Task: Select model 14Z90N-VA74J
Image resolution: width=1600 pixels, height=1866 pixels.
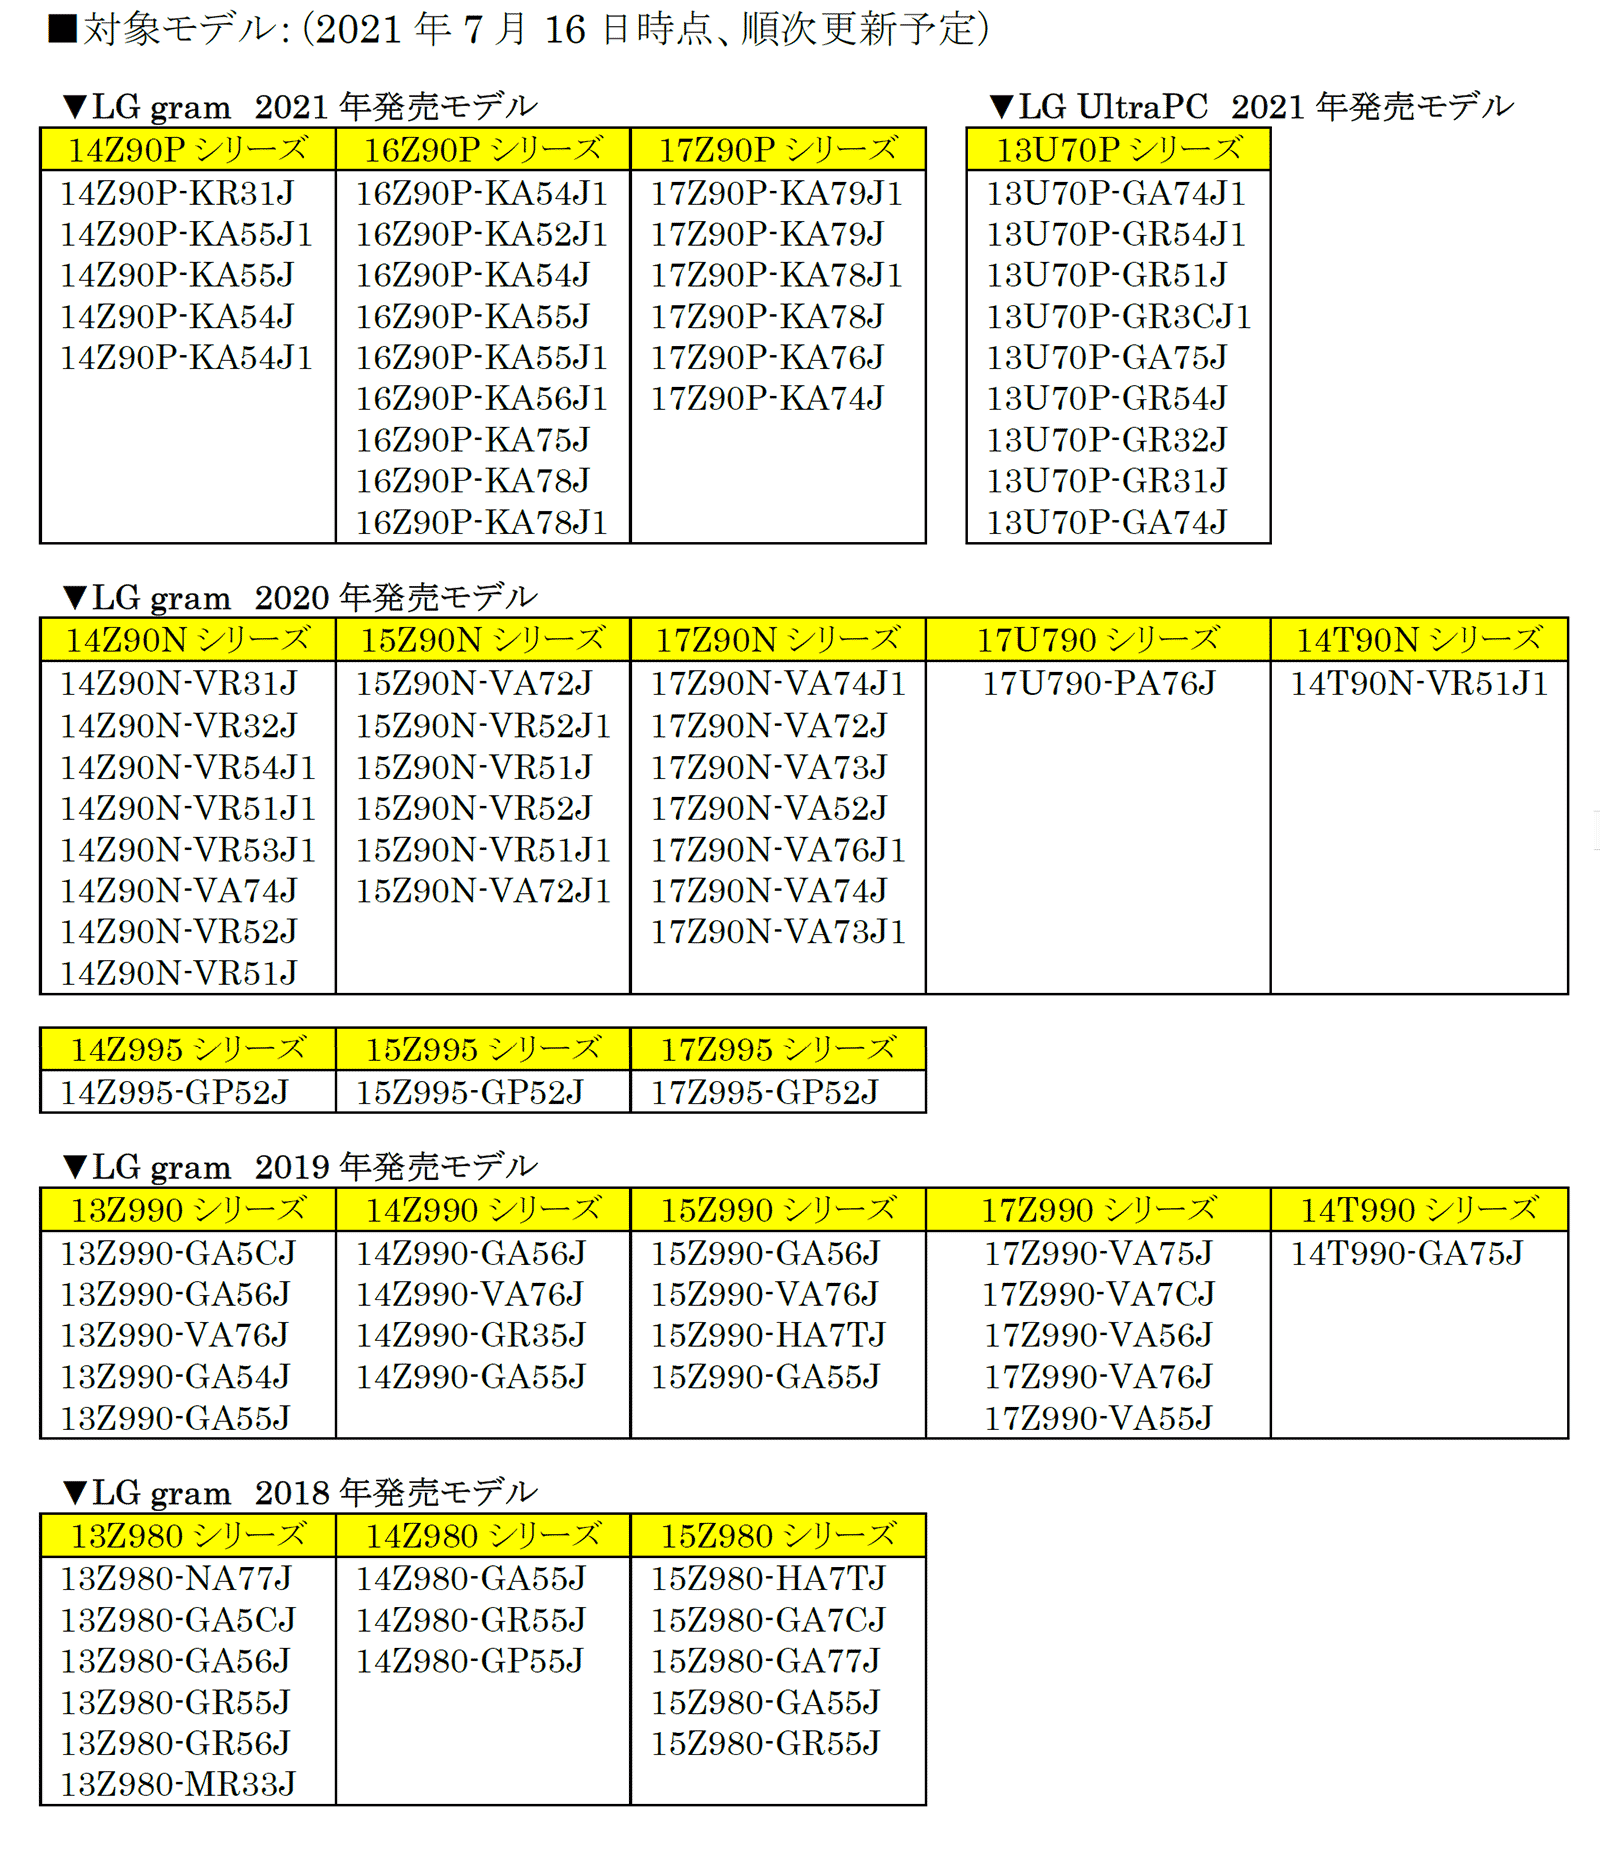Action: click(x=178, y=890)
